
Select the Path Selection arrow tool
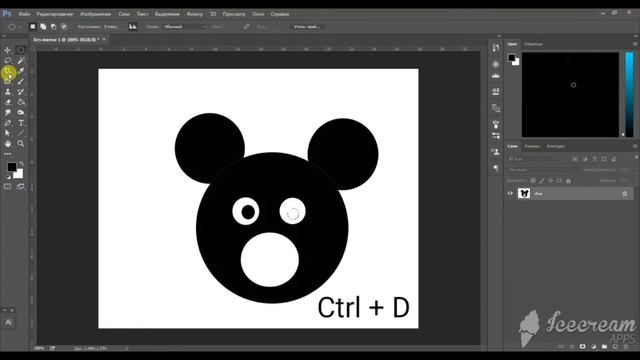7,133
